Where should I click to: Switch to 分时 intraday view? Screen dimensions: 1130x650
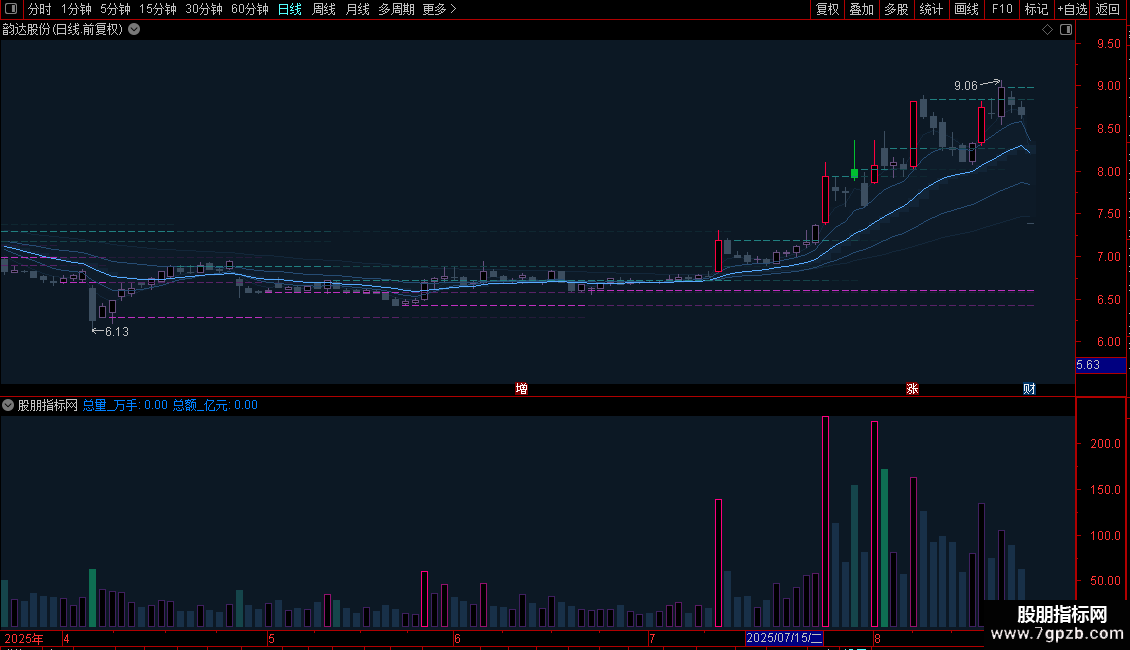(x=40, y=9)
